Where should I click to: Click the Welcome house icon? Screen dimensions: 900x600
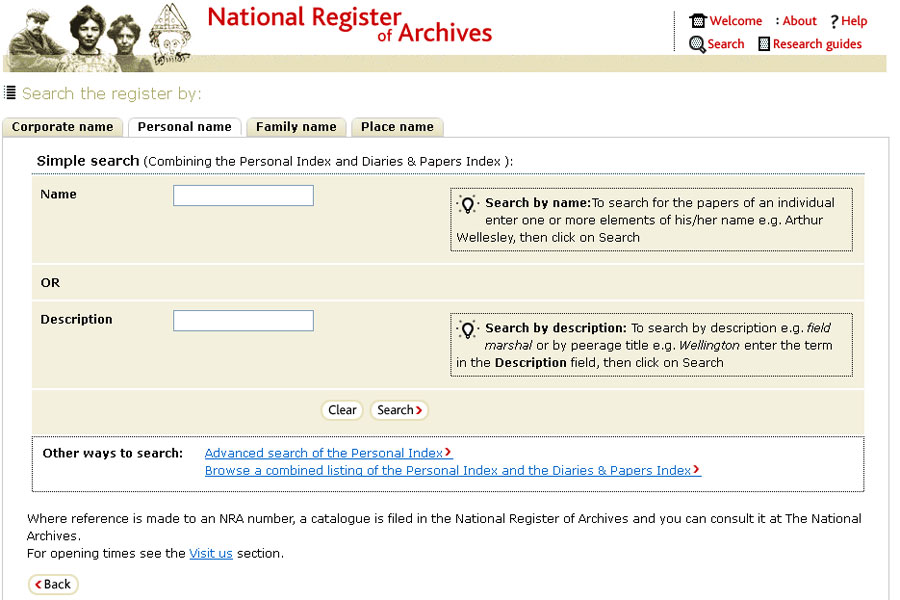(698, 20)
